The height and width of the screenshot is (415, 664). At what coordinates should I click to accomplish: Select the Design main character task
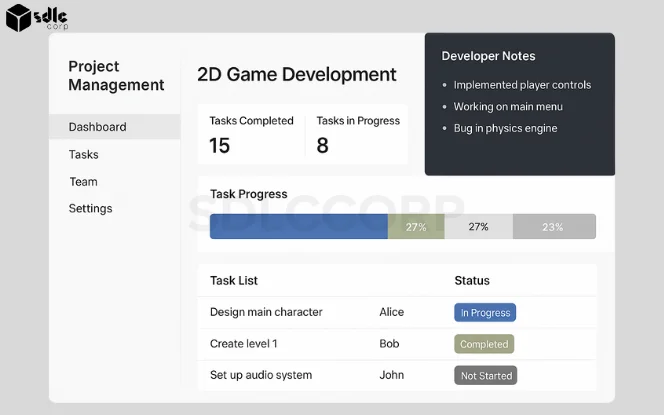pyautogui.click(x=266, y=312)
